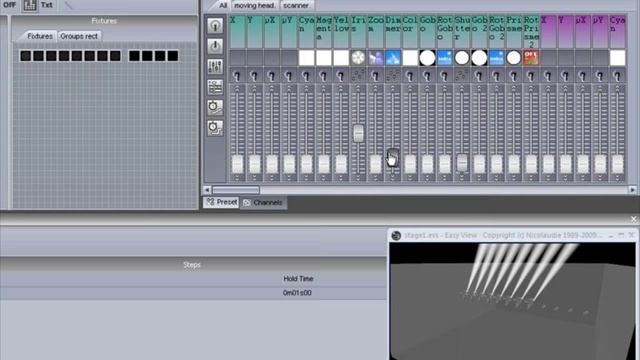Click the second knob icon in the side toolbar

click(215, 46)
